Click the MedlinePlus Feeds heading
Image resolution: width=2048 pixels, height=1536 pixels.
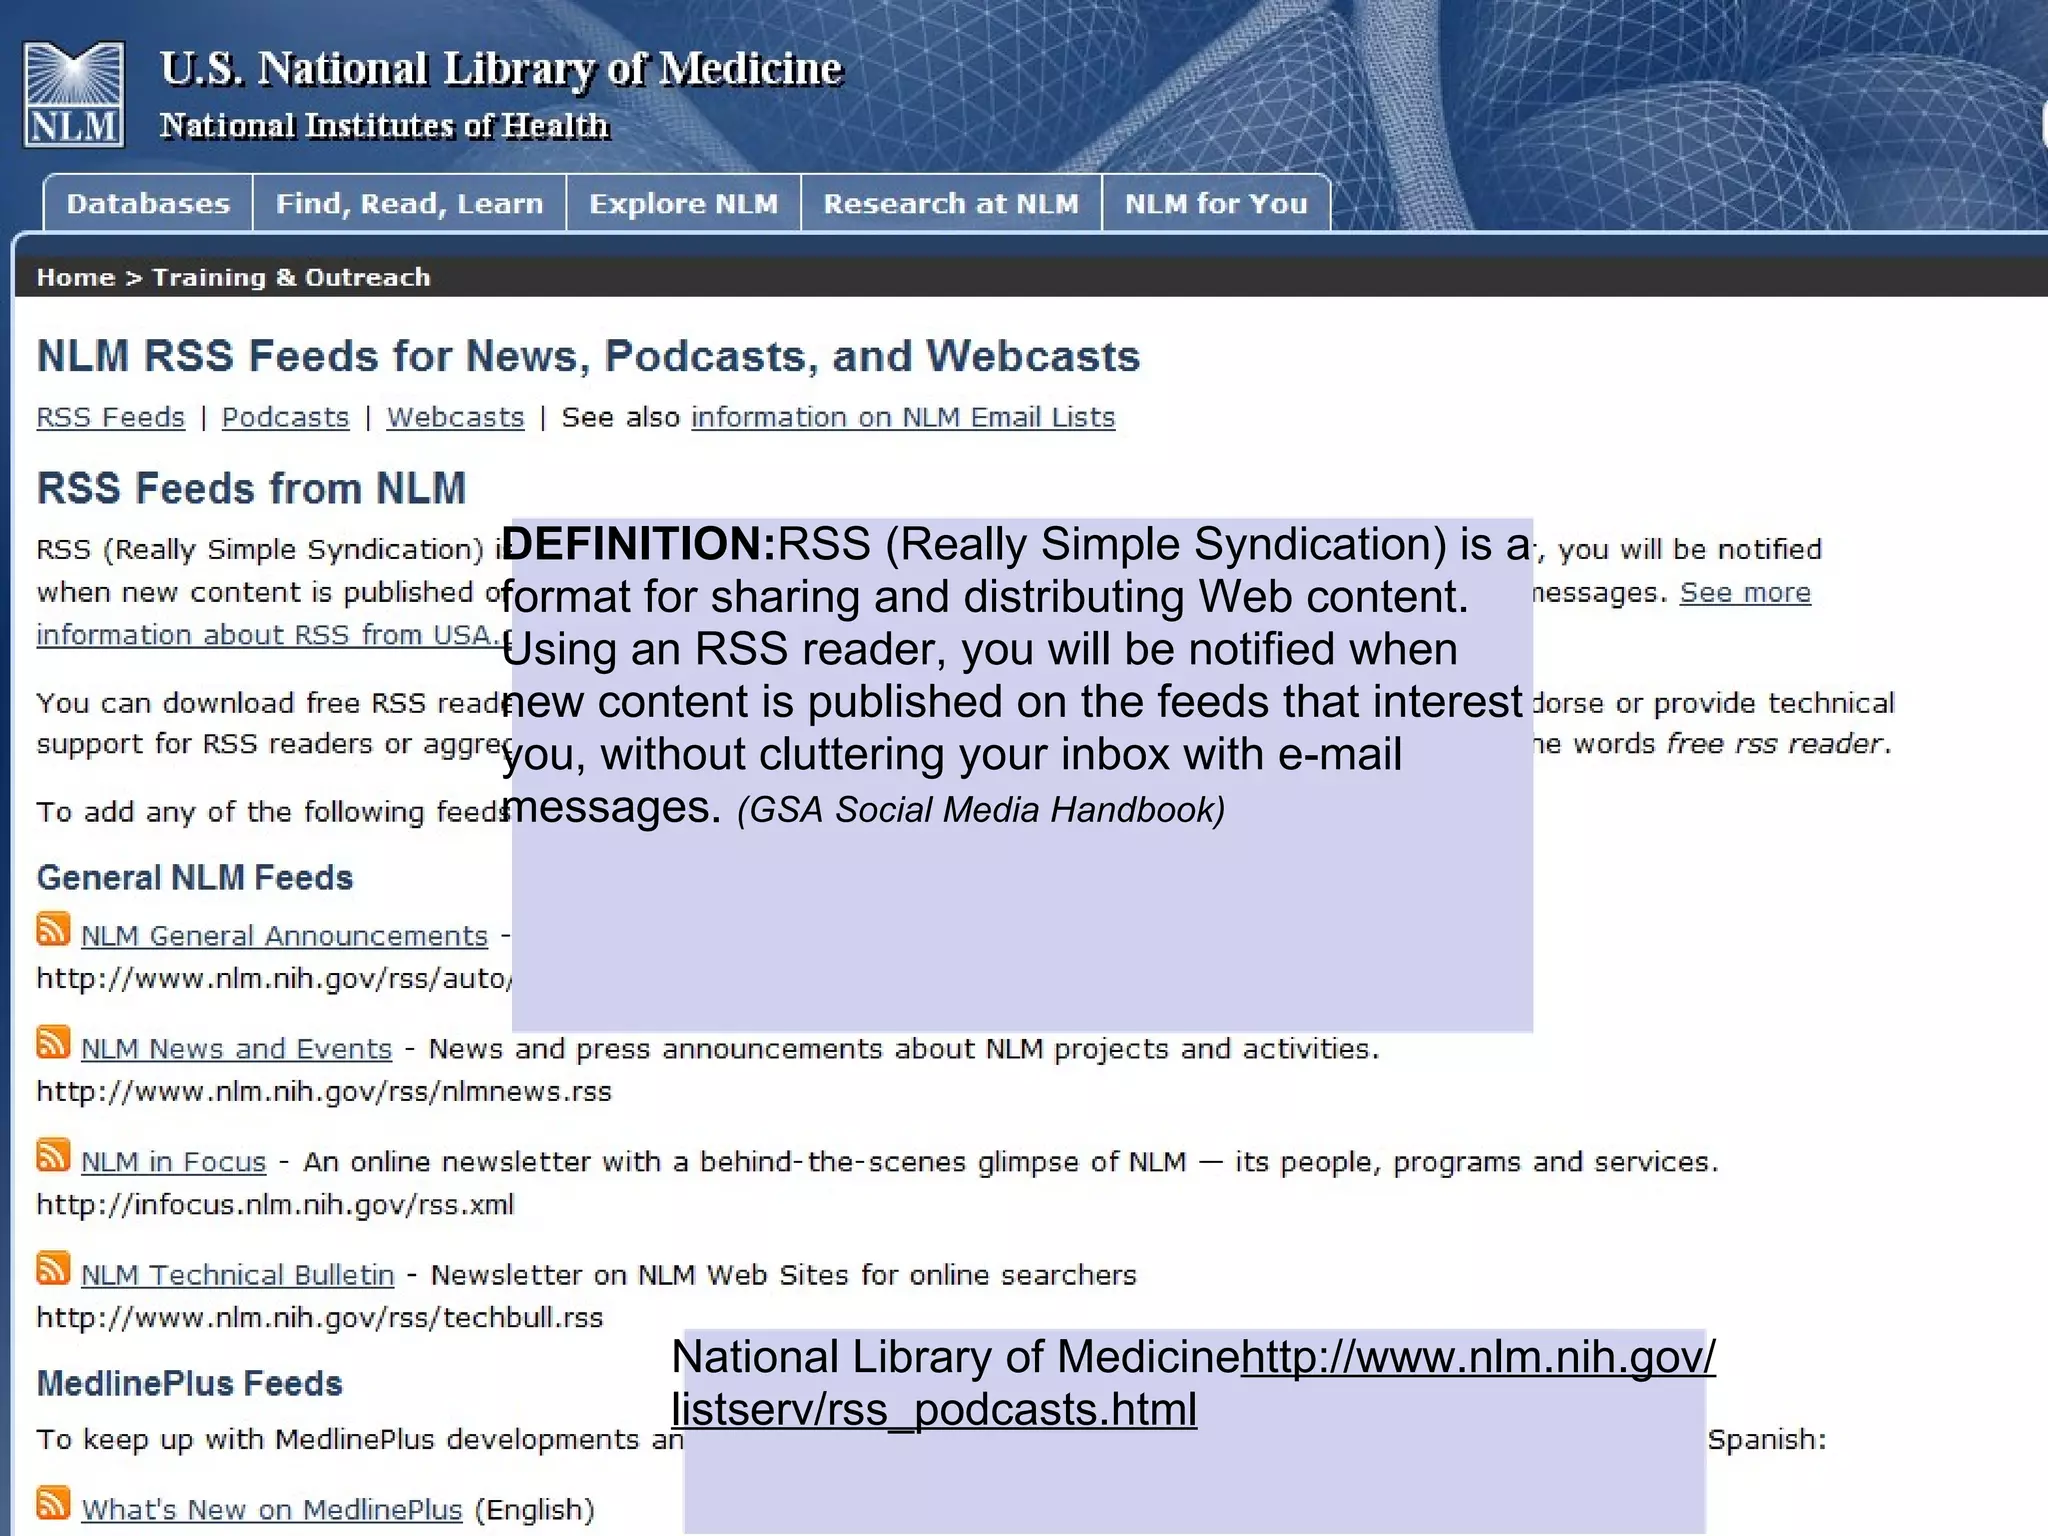tap(190, 1384)
